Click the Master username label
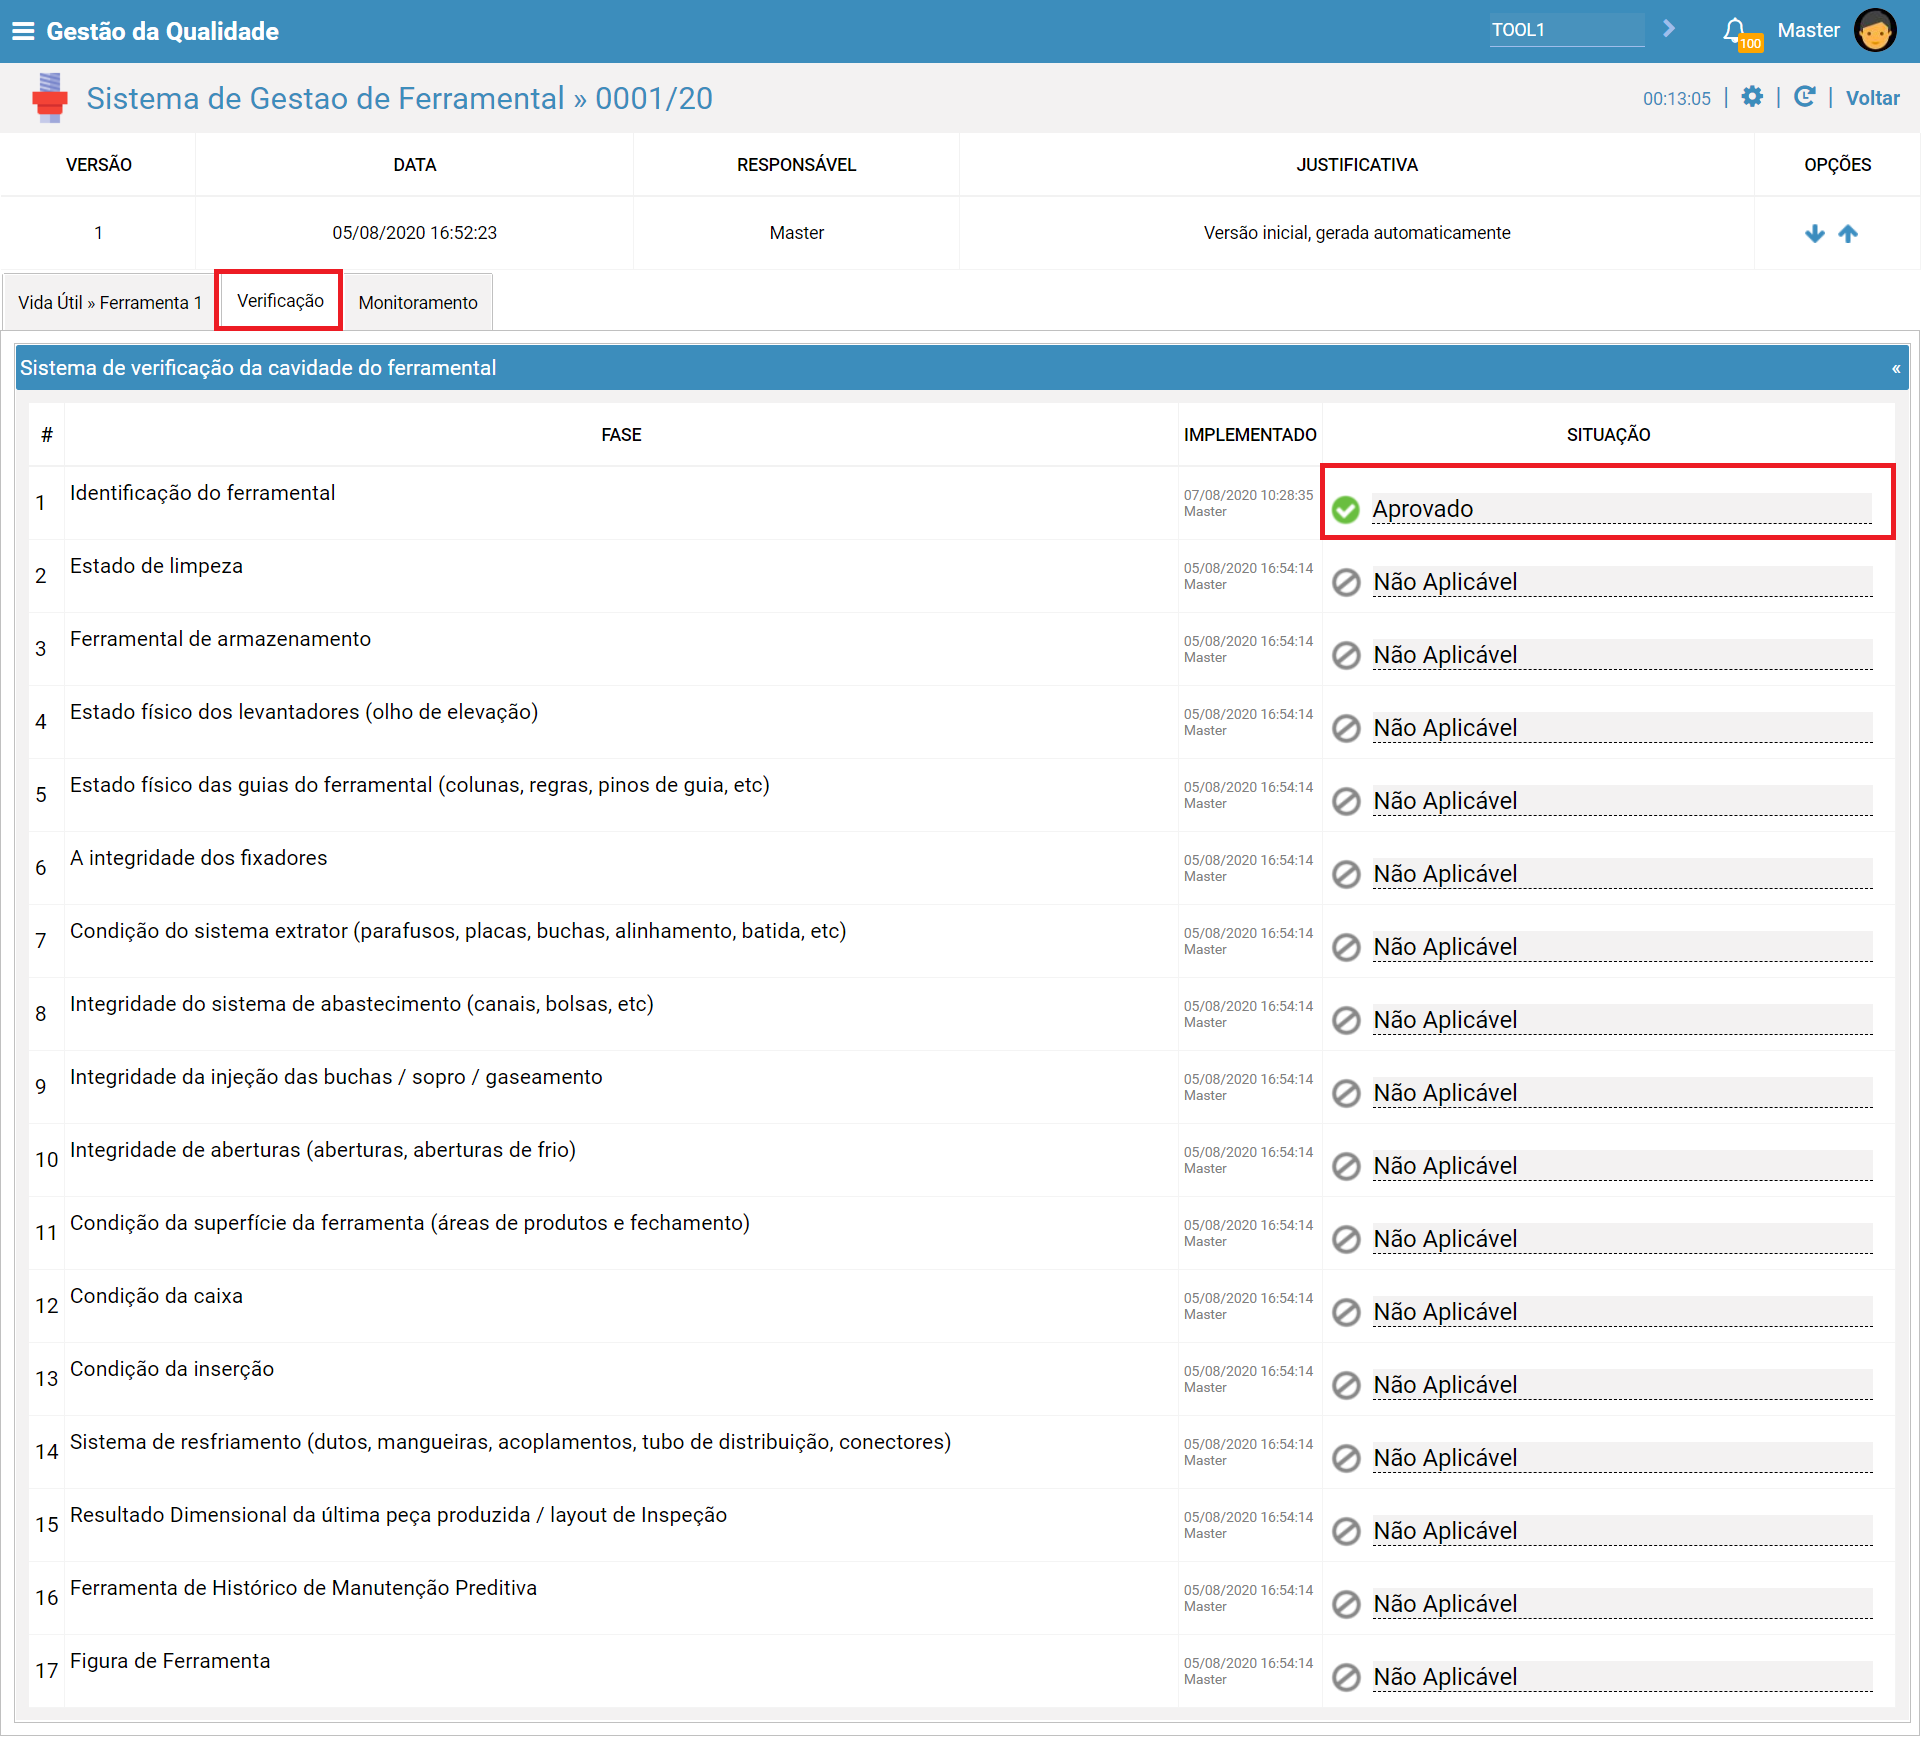Viewport: 1921px width, 1738px height. (x=1808, y=30)
